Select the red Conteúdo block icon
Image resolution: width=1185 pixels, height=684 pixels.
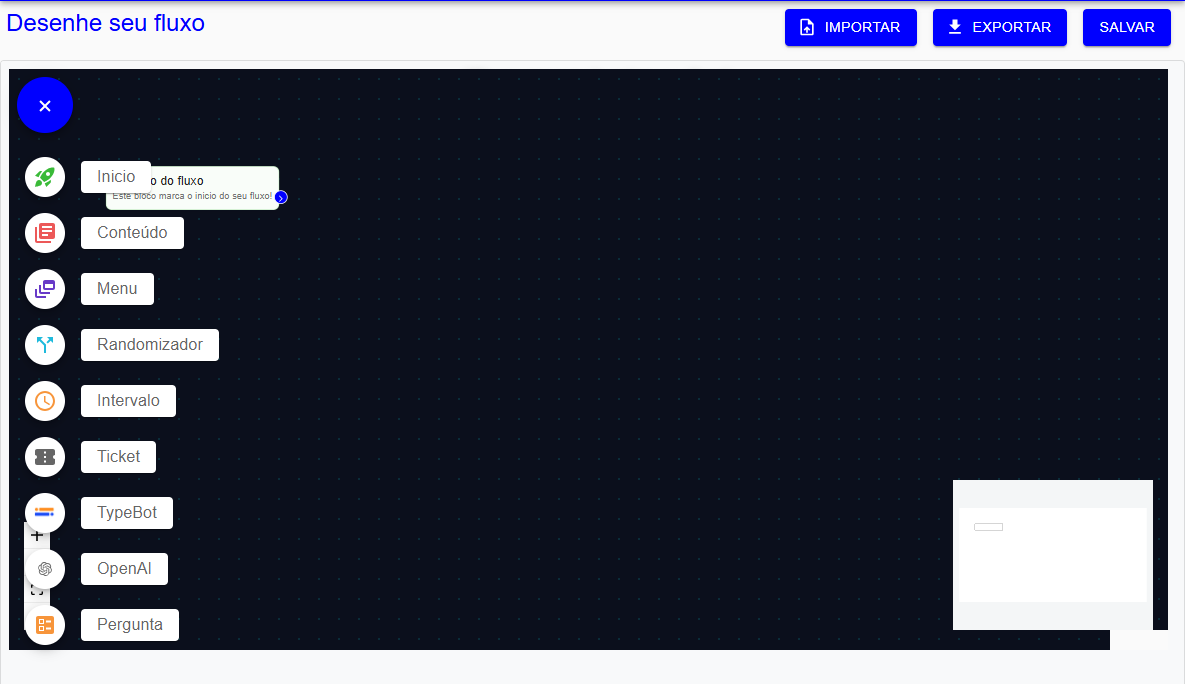pyautogui.click(x=45, y=233)
